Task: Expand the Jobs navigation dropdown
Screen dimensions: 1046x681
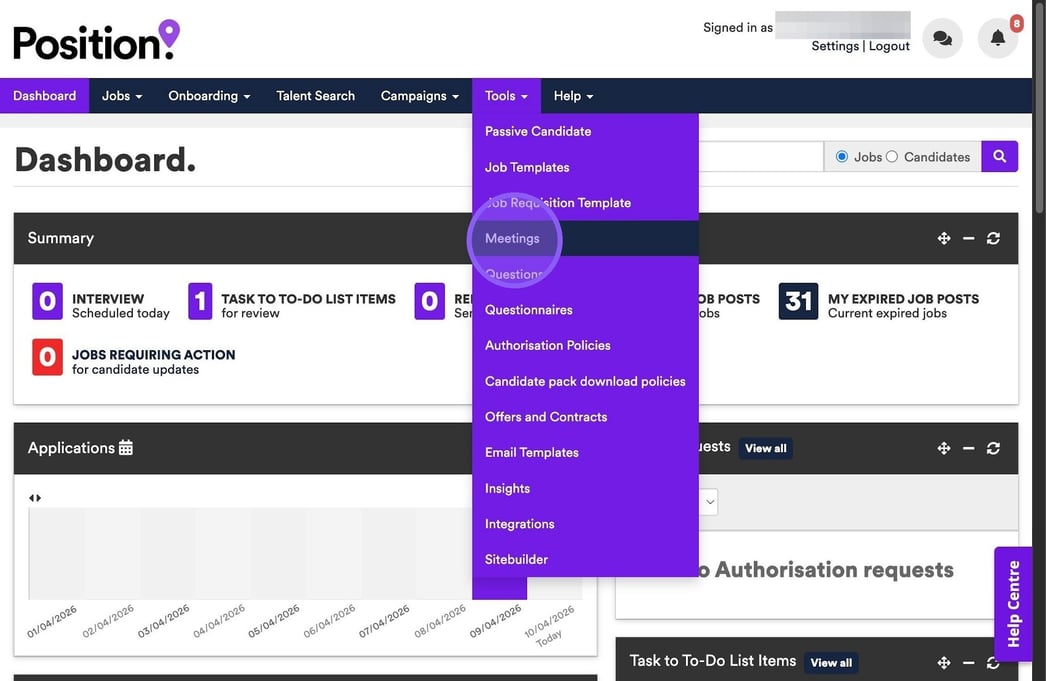Action: coord(122,96)
